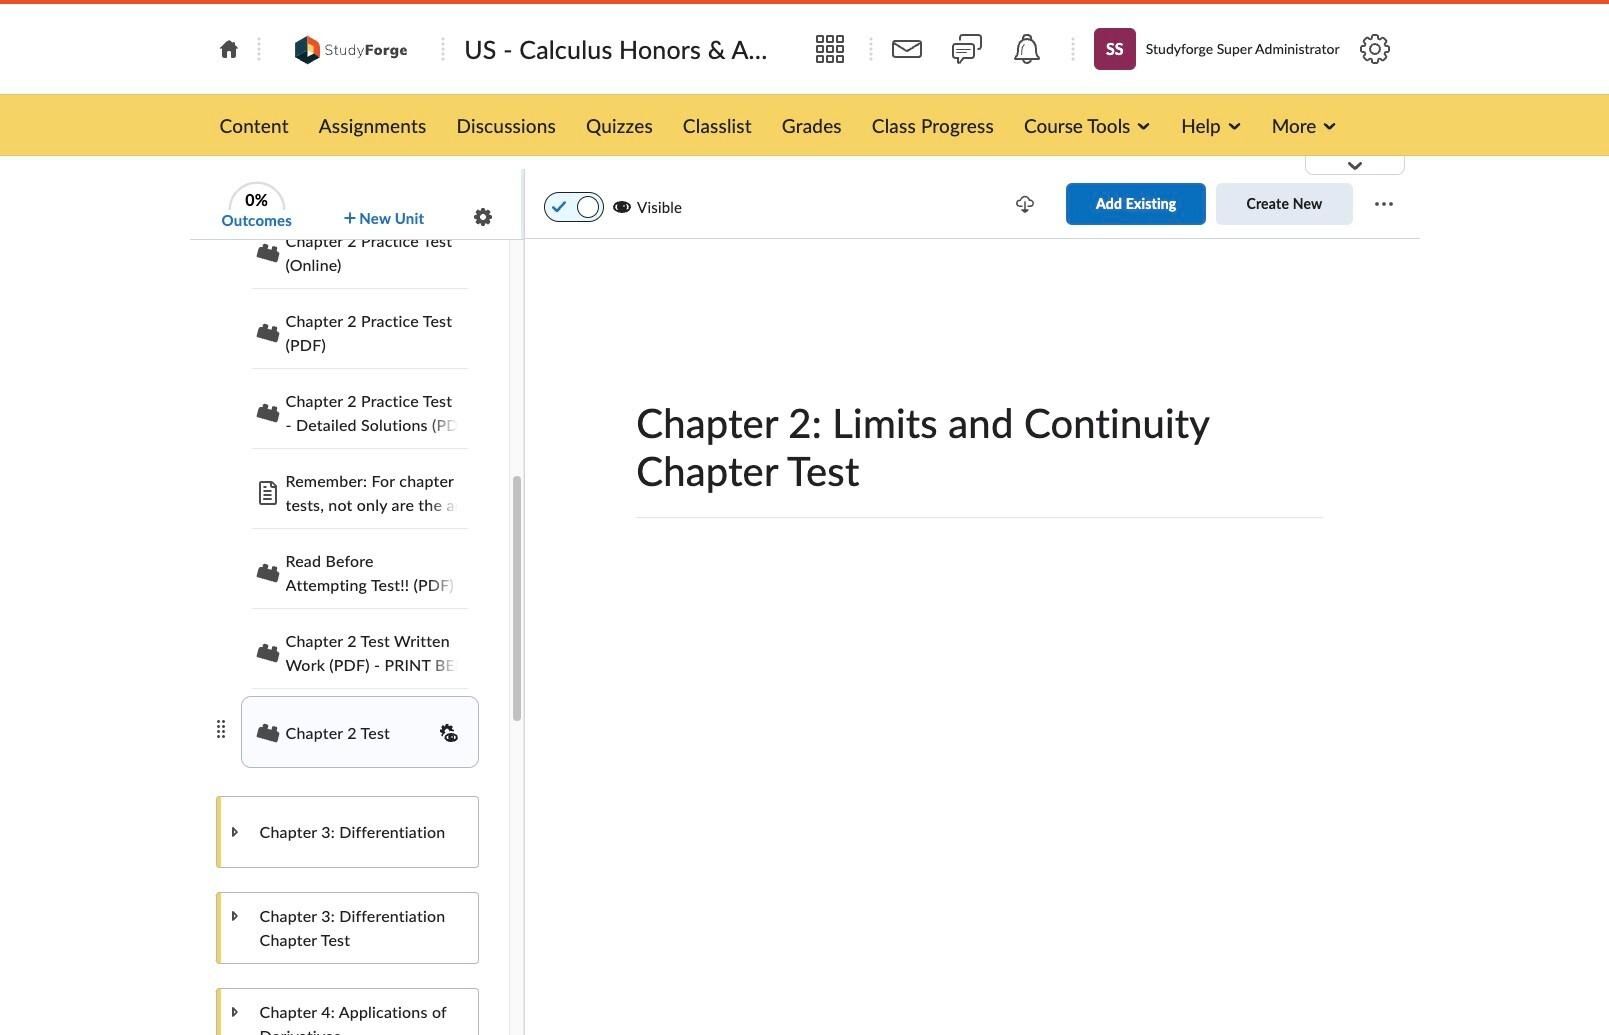Expand Chapter 3: Differentiation Chapter Test unit

click(x=235, y=916)
